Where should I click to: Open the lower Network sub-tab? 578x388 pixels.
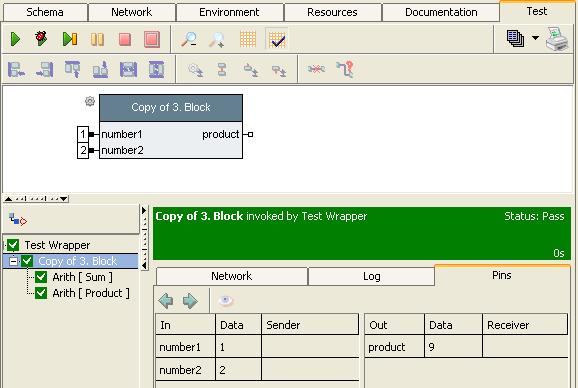click(x=231, y=276)
